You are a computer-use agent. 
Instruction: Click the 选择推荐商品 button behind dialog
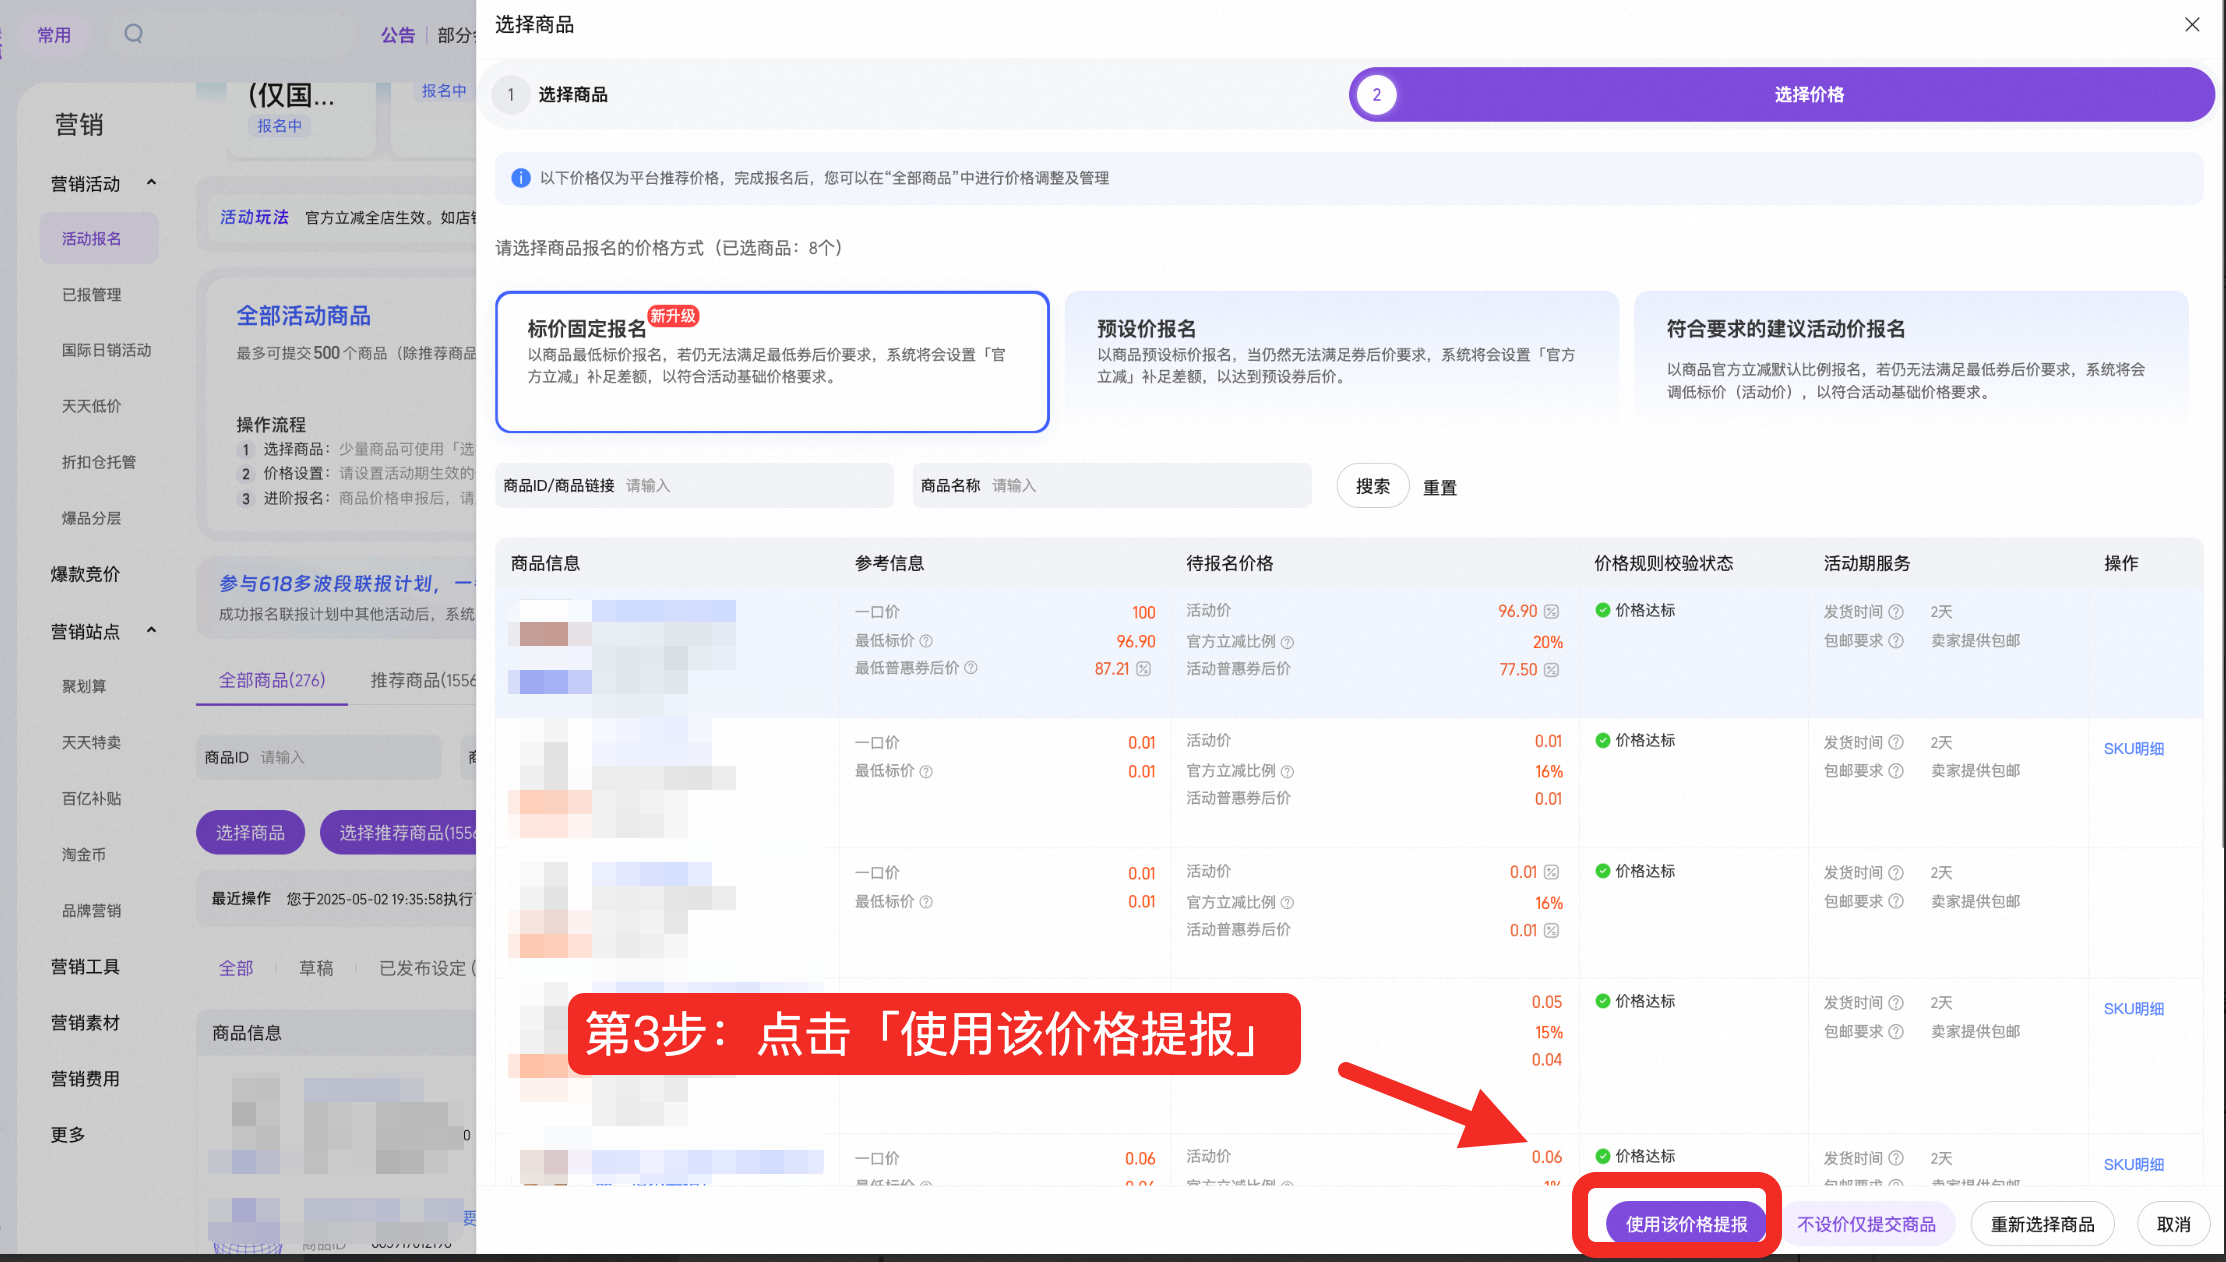pyautogui.click(x=398, y=833)
